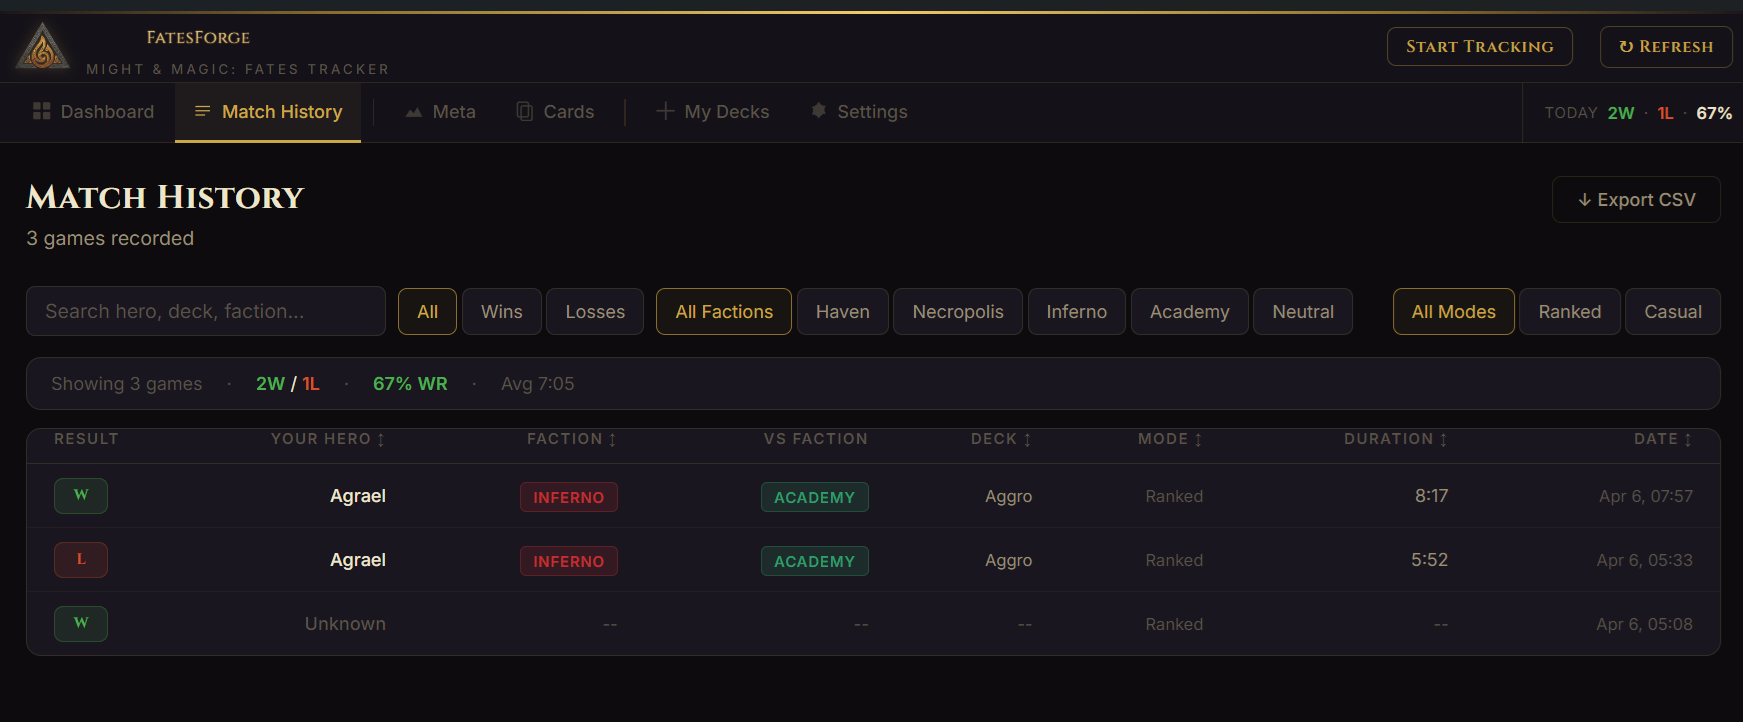Click the W badge for Apr 6, 07:57 match
Viewport: 1743px width, 722px height.
[81, 495]
